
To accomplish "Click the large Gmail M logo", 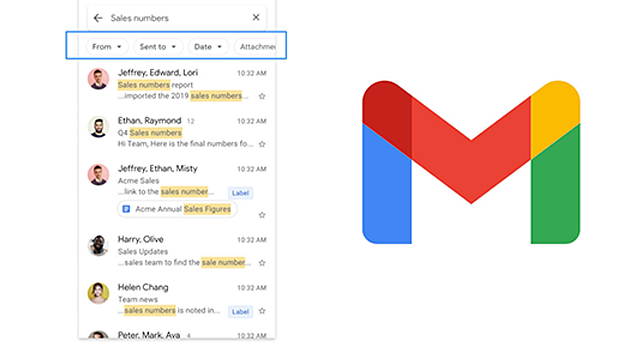I will [x=471, y=162].
